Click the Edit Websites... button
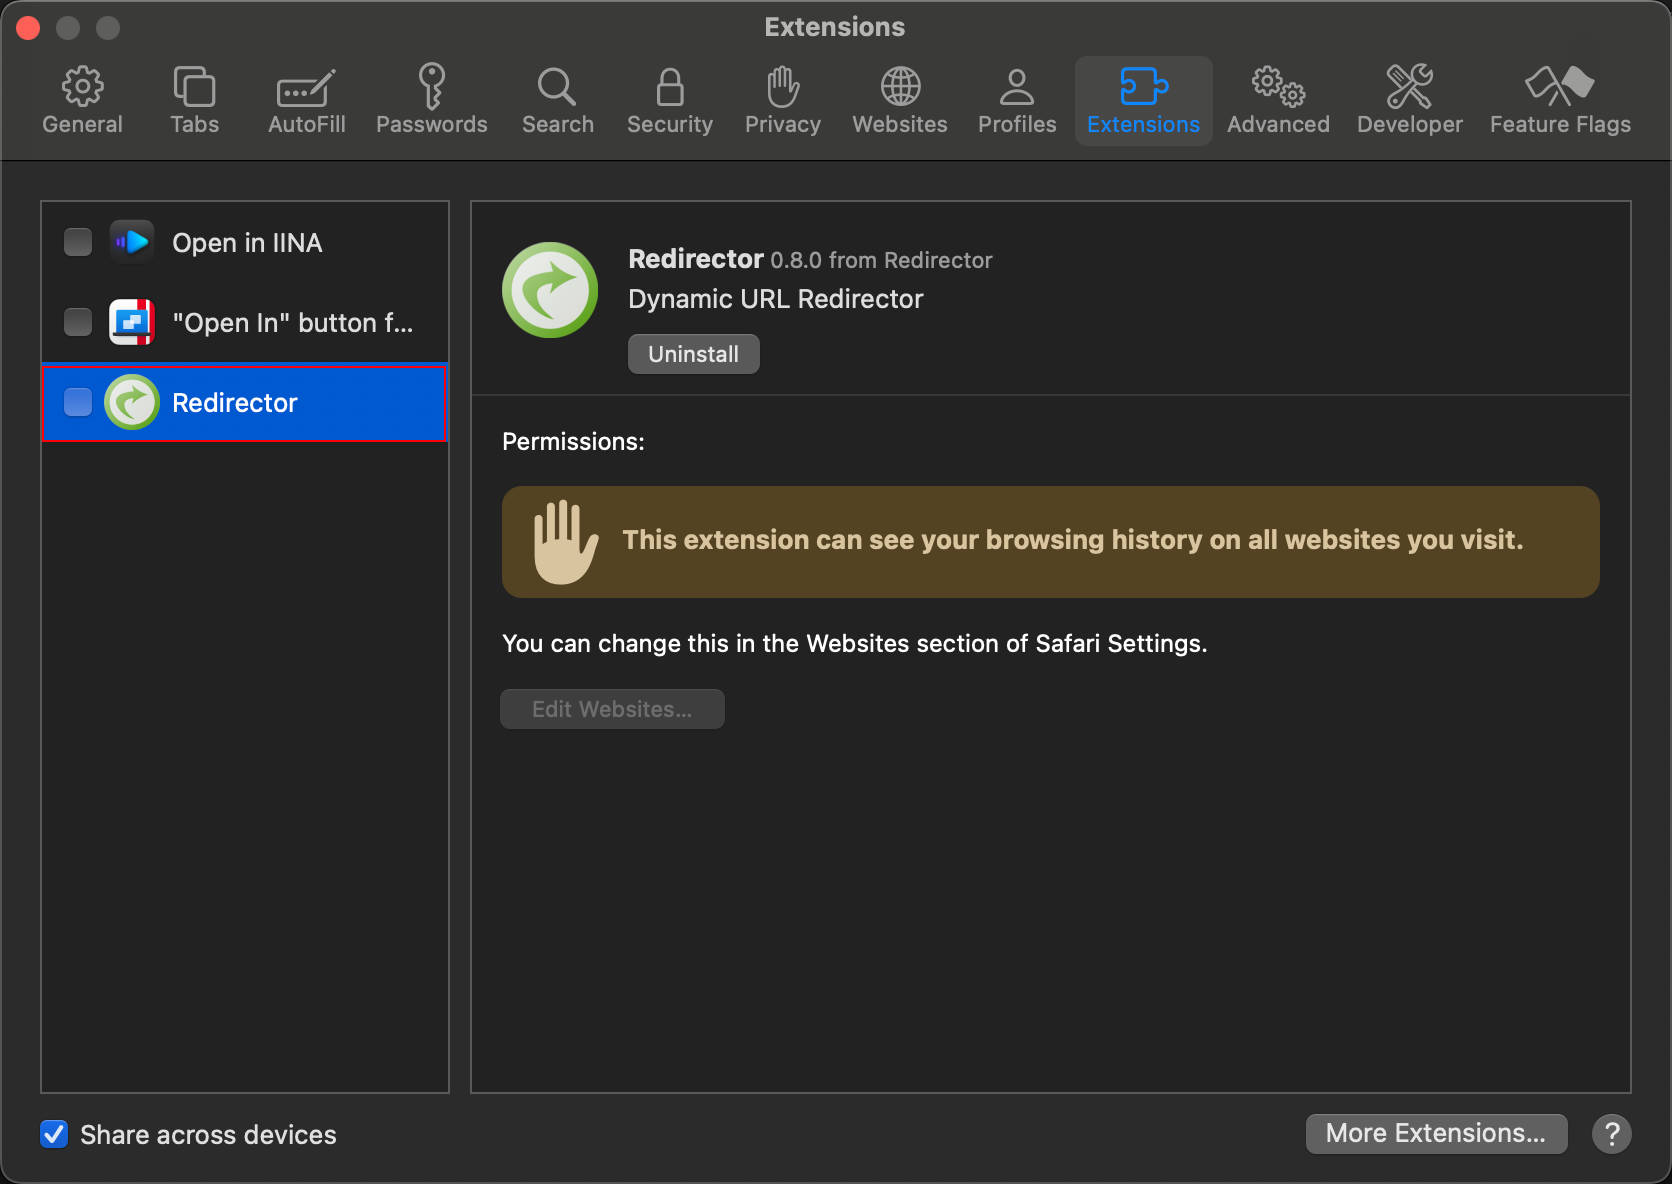The height and width of the screenshot is (1184, 1672). (x=612, y=709)
